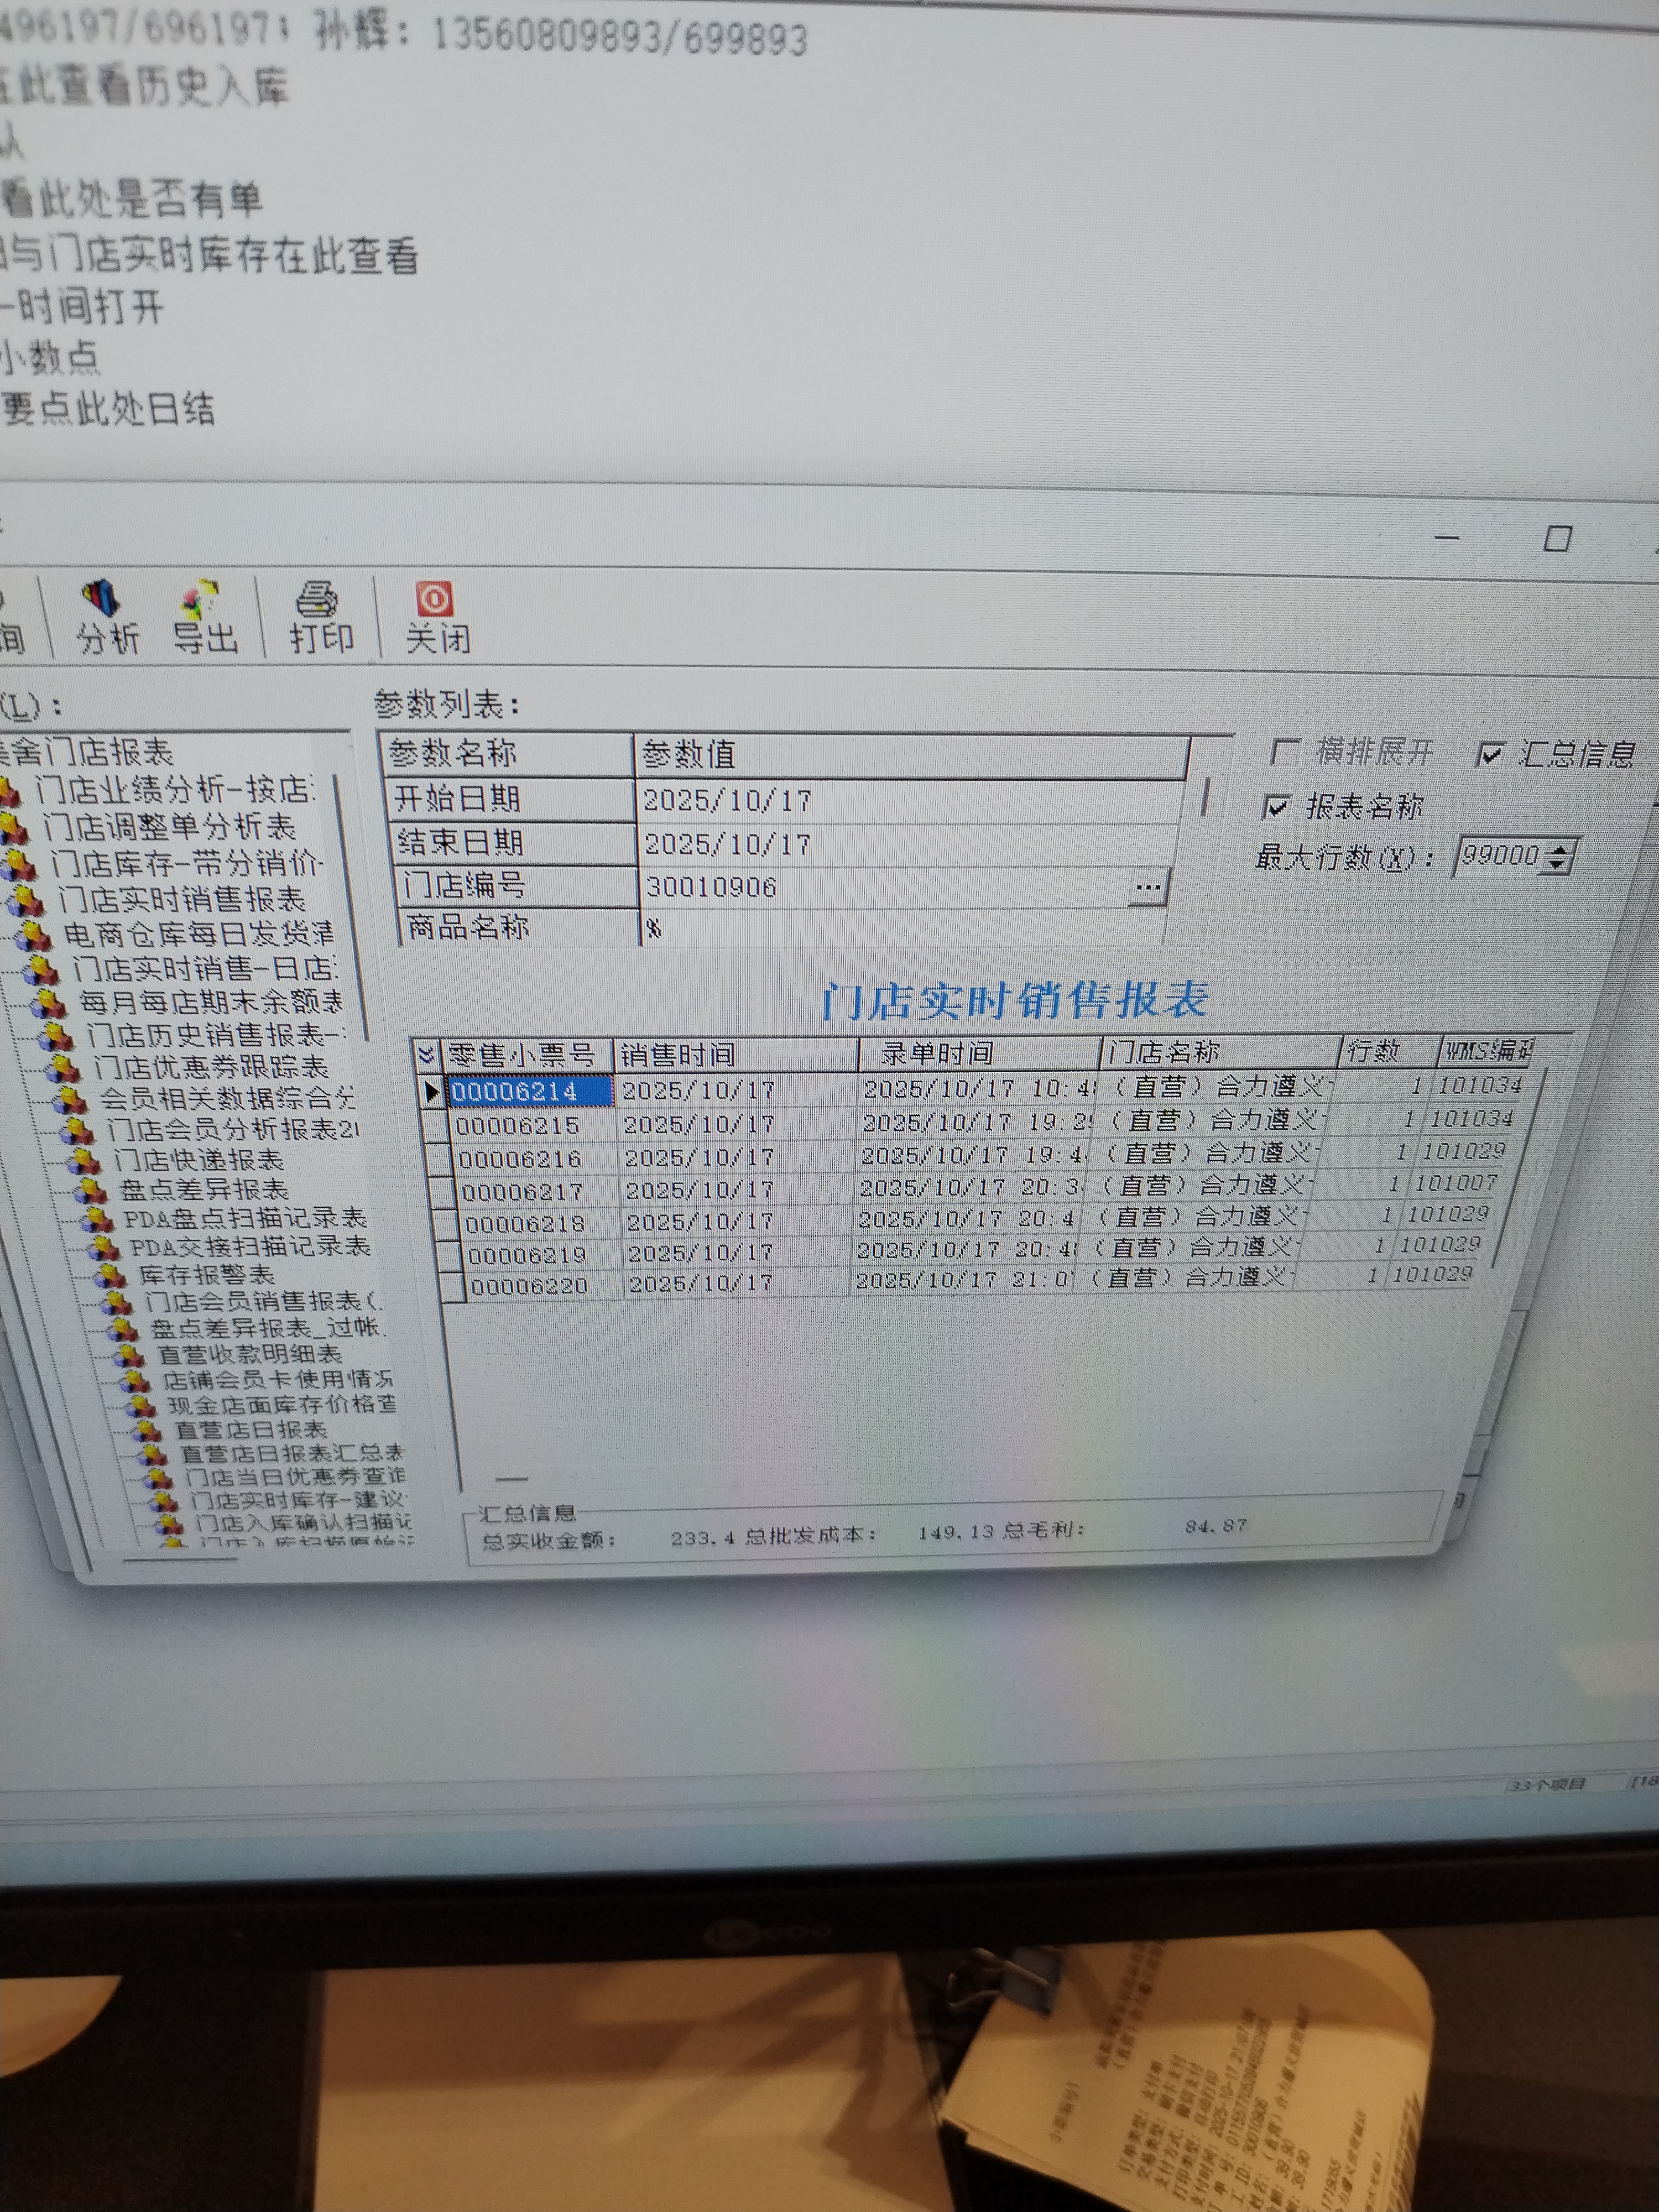Uncheck the 汇总信息 checkbox
Screen dimensions: 1659x2212
coord(1490,754)
